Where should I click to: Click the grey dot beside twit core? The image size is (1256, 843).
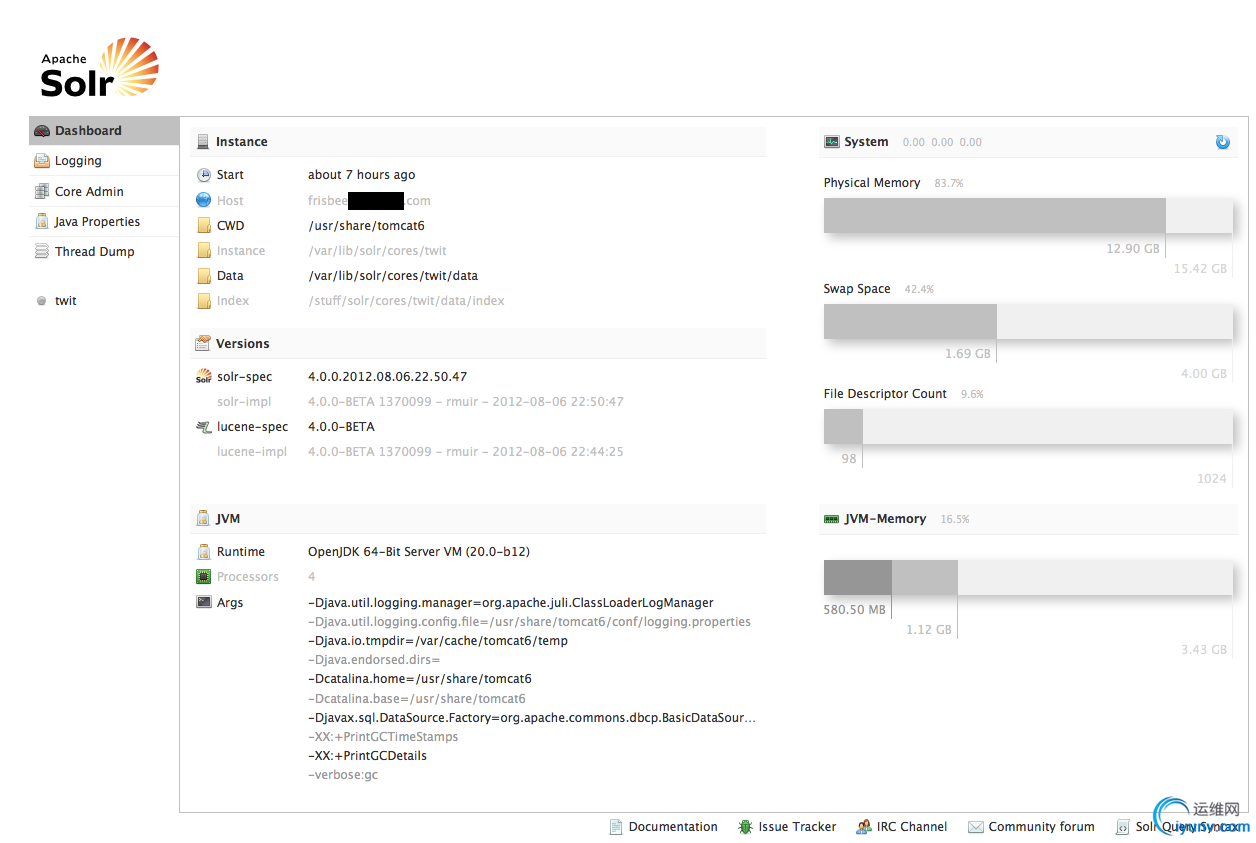(x=41, y=301)
